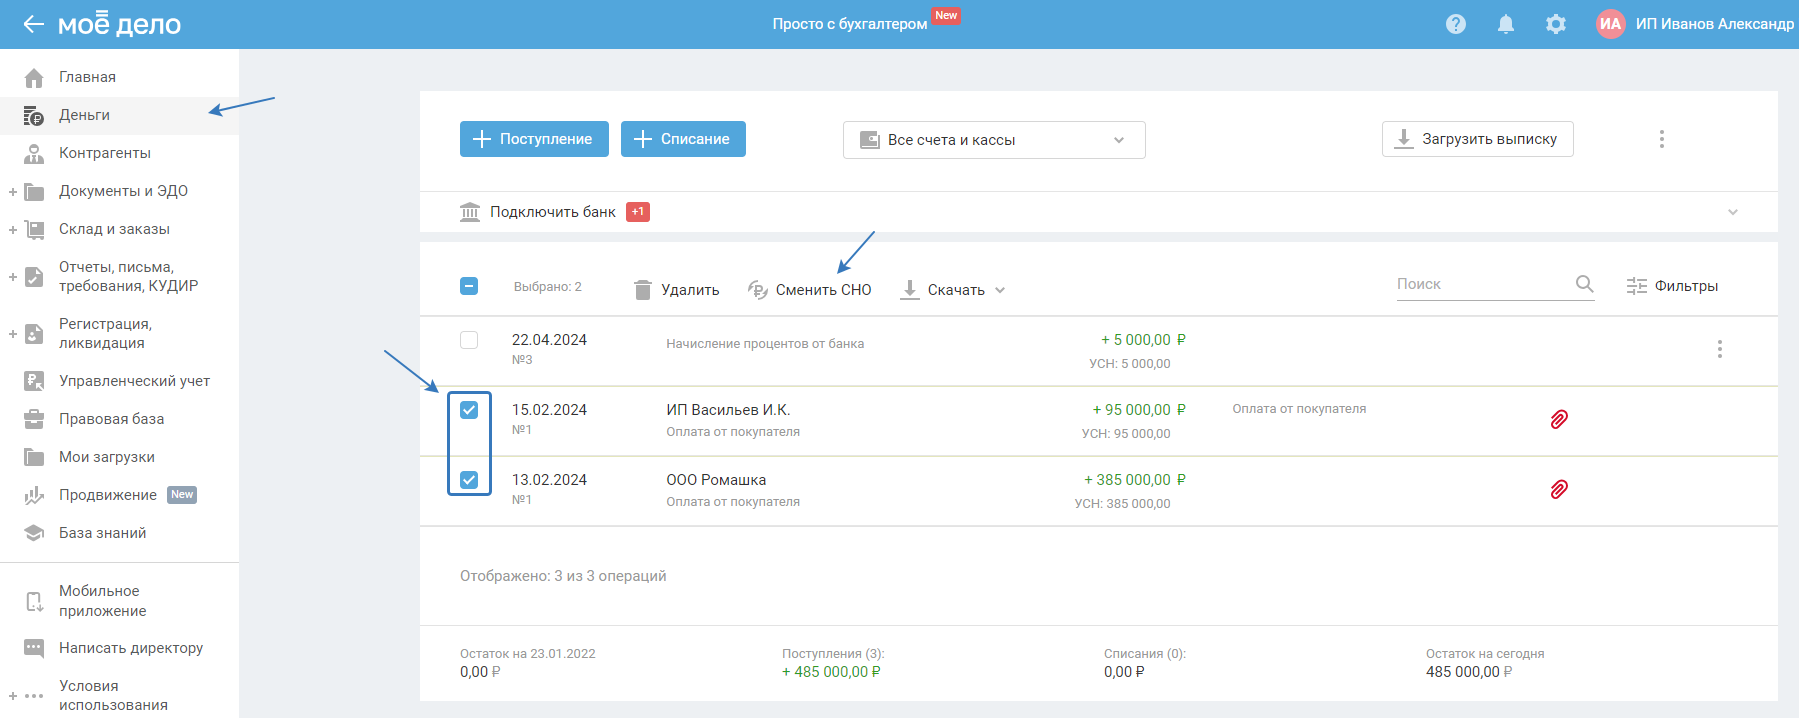Click paperclip attachment for ИП Васильев И.К.
Viewport: 1799px width, 718px height.
point(1558,419)
